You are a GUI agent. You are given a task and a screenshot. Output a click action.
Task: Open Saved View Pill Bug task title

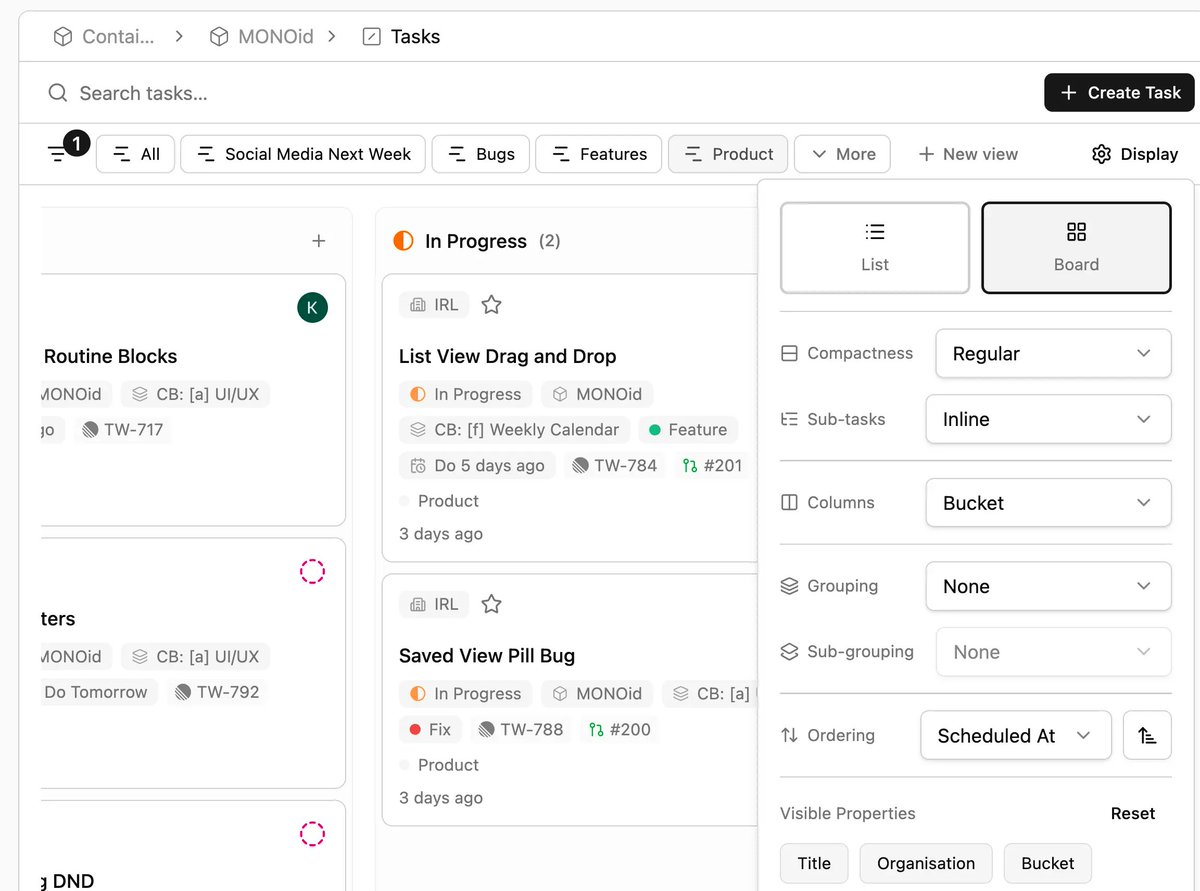pyautogui.click(x=487, y=656)
